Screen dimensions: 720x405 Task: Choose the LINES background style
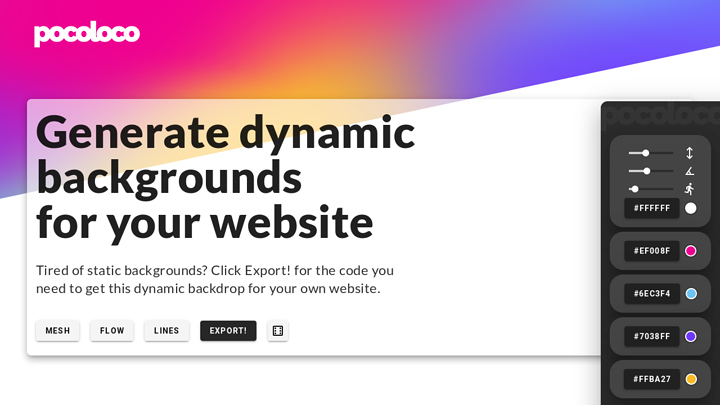(167, 331)
